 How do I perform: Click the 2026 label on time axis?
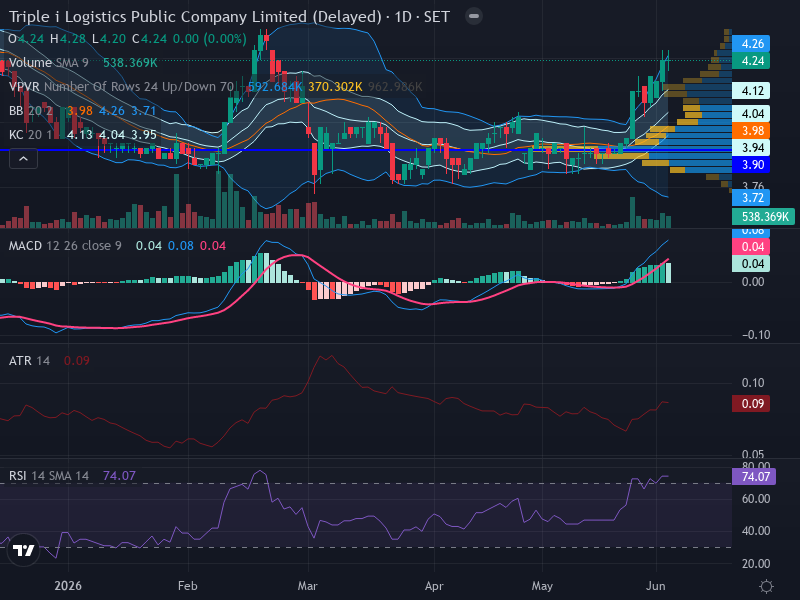pos(68,586)
